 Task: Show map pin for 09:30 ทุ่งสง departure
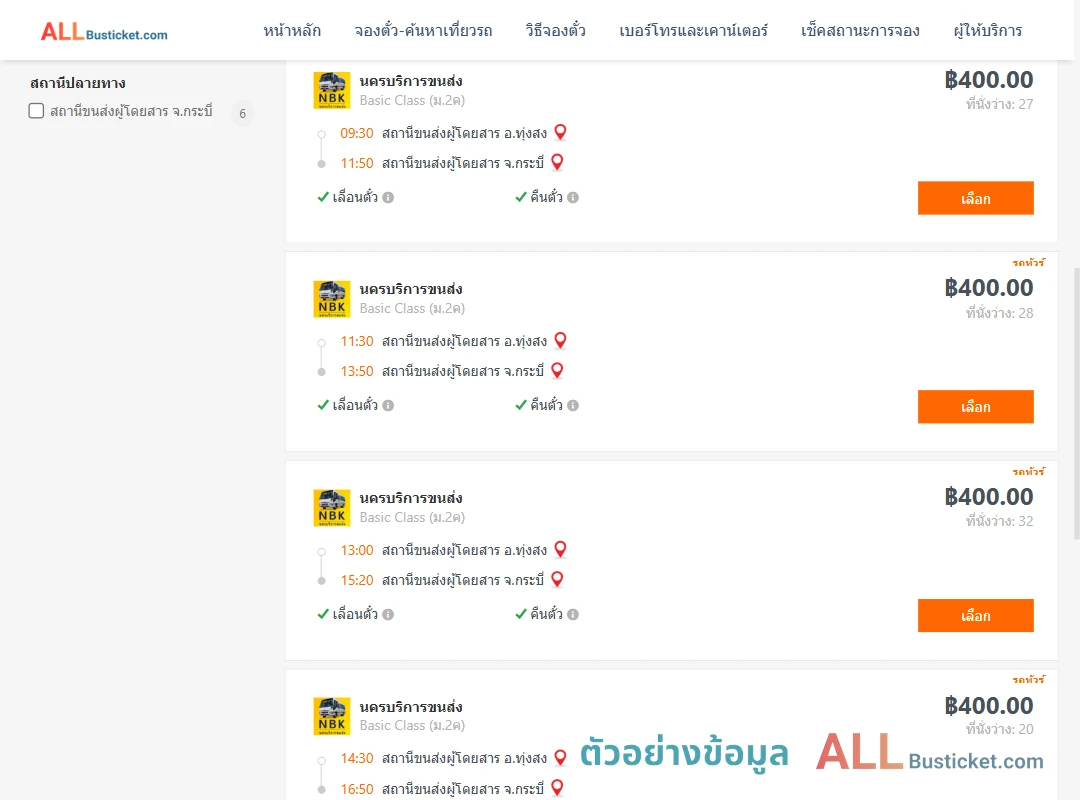[x=561, y=132]
